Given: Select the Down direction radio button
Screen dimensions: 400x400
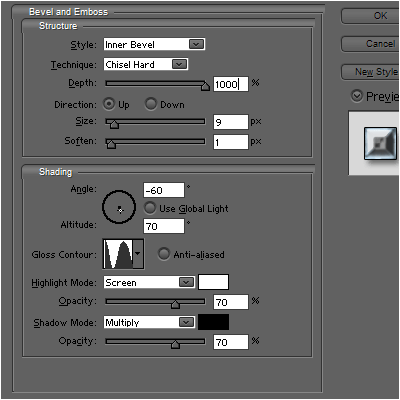Looking at the screenshot, I should (151, 104).
